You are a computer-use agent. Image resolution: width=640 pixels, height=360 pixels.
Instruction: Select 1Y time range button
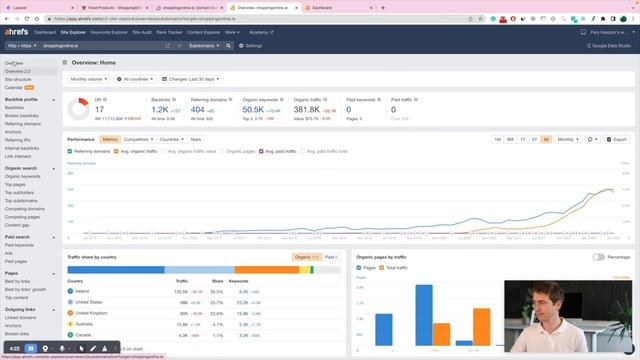click(x=522, y=139)
